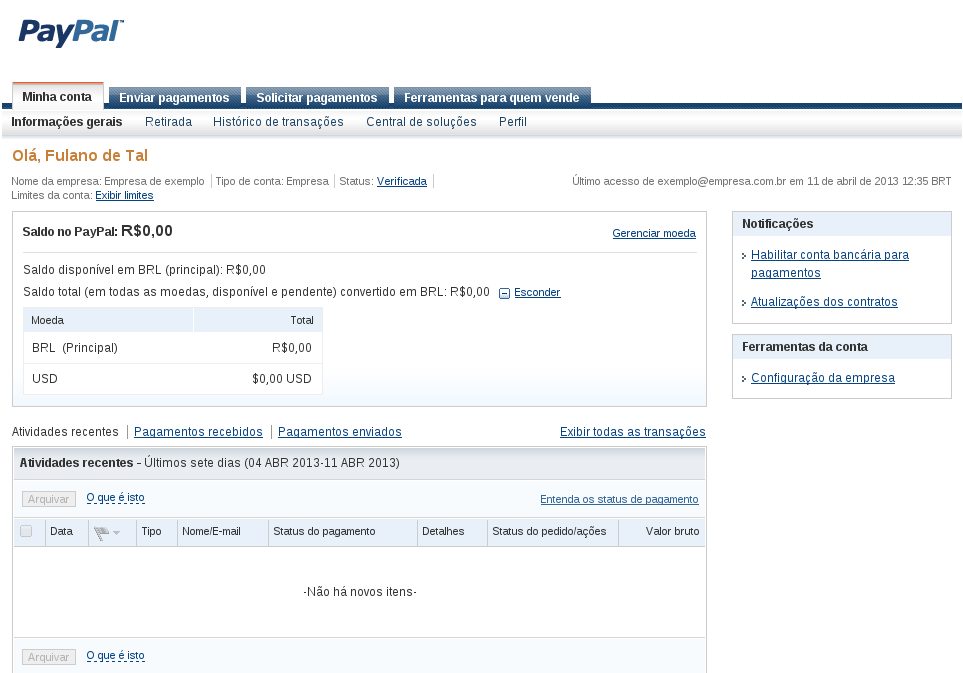Click the Ferramentas da conta heading

805,346
